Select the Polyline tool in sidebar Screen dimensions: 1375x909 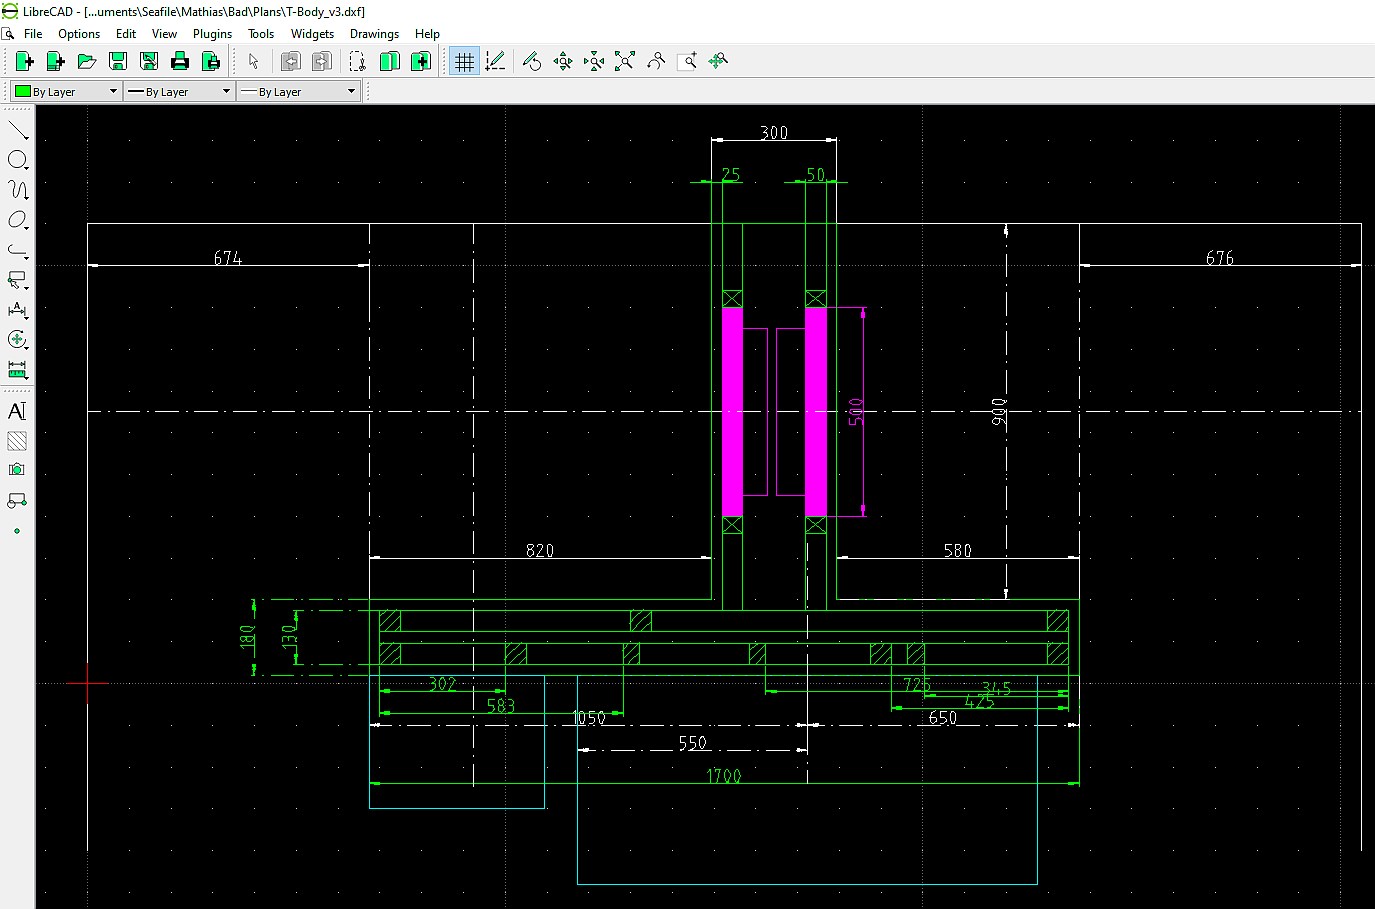click(x=17, y=250)
